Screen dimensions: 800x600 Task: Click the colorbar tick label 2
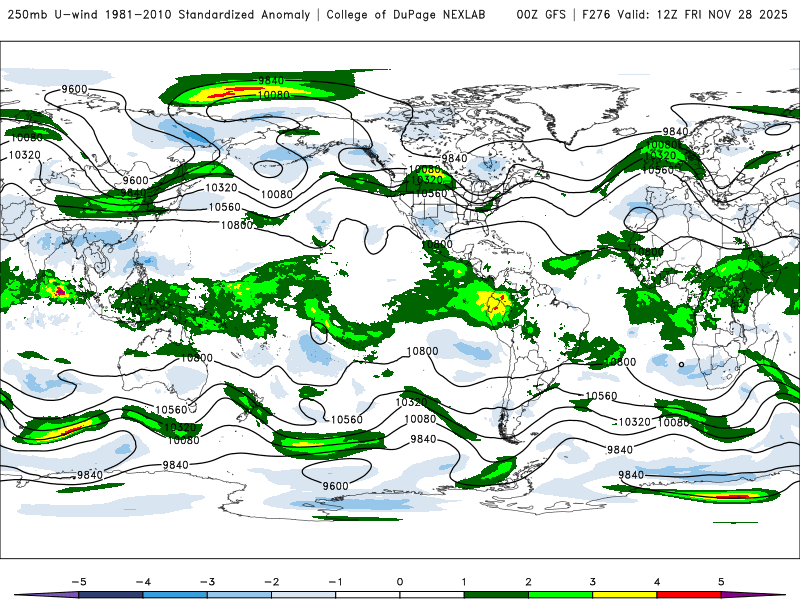(x=529, y=582)
